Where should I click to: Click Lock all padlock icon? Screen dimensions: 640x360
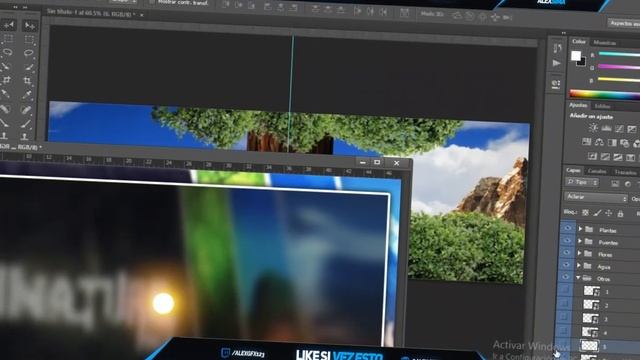[x=620, y=213]
